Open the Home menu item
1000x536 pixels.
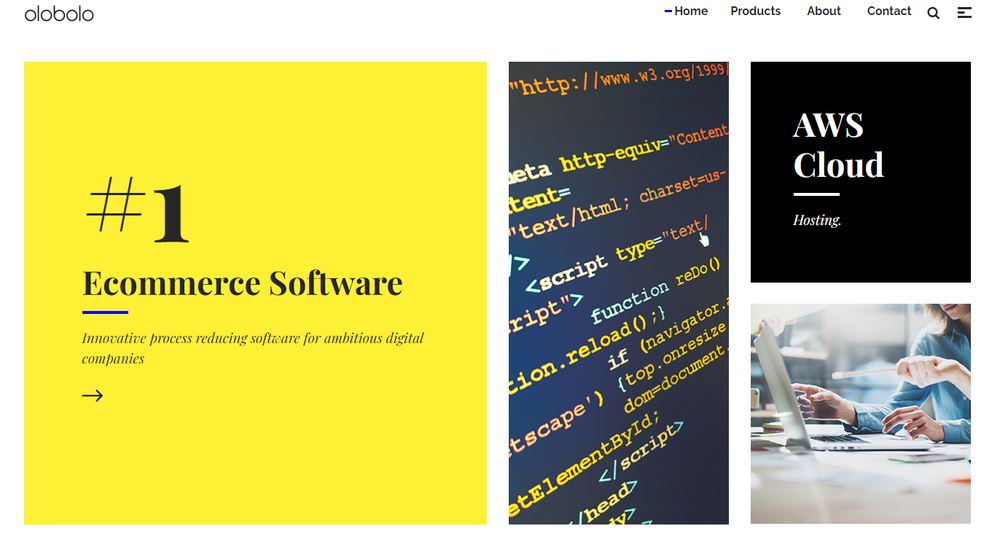pos(691,11)
